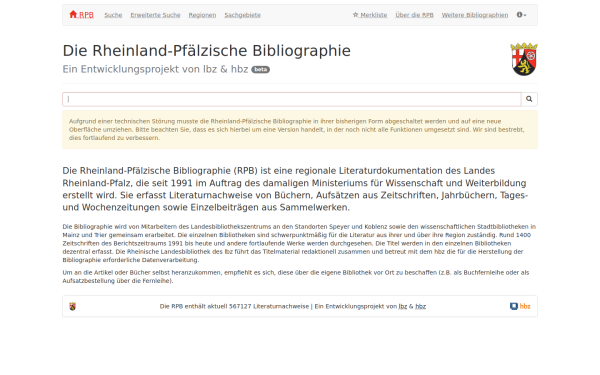The width and height of the screenshot is (600, 375).
Task: Open the Sachgebiete page
Action: pyautogui.click(x=243, y=15)
